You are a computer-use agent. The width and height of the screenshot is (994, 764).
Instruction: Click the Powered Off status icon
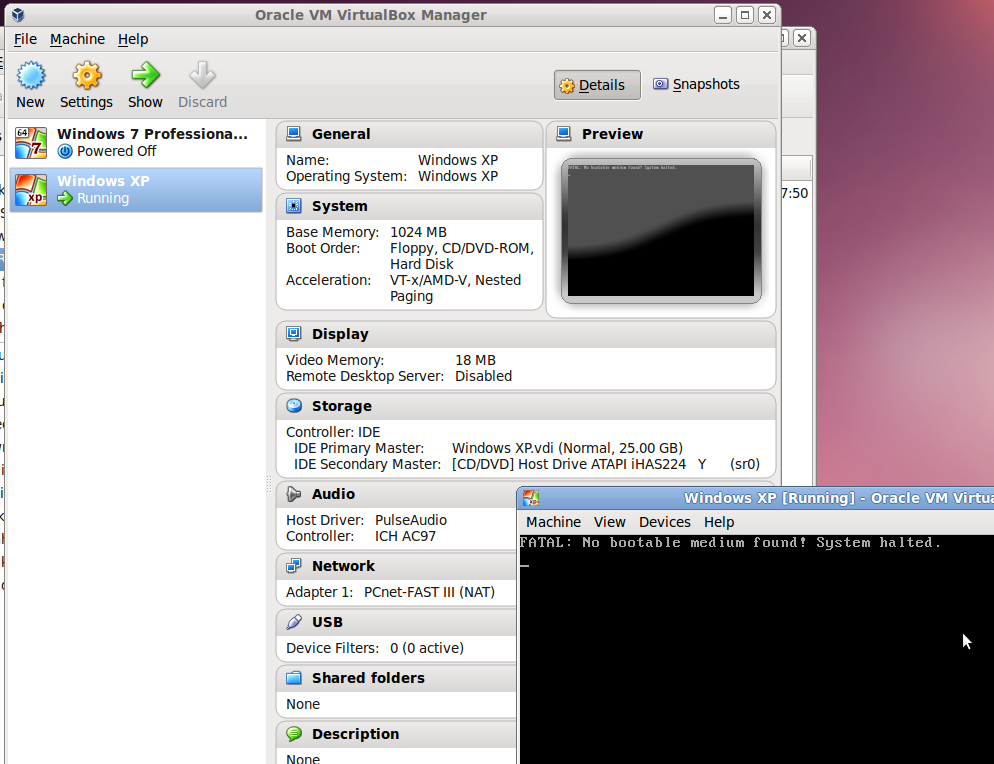tap(65, 151)
